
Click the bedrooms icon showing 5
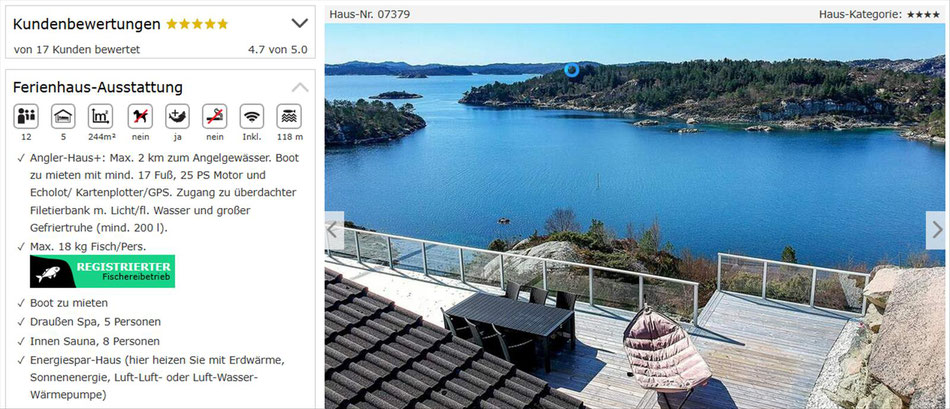point(64,116)
